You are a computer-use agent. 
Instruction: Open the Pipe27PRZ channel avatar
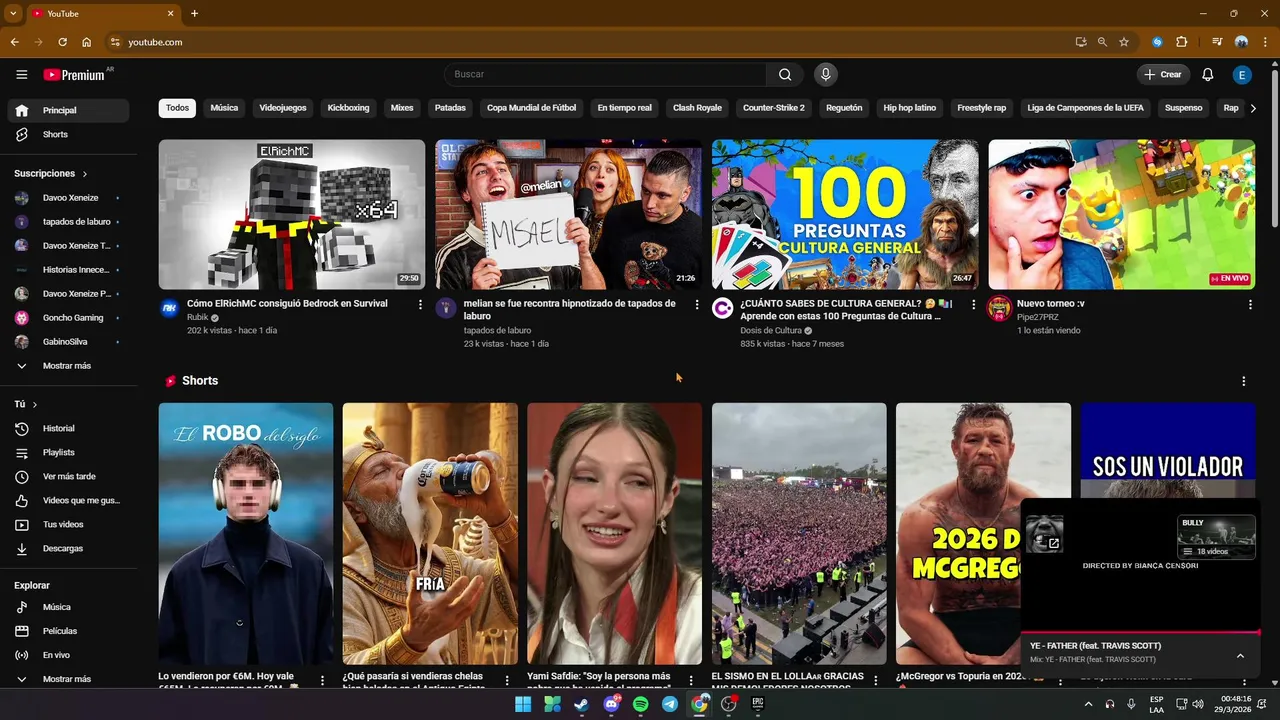[x=999, y=308]
